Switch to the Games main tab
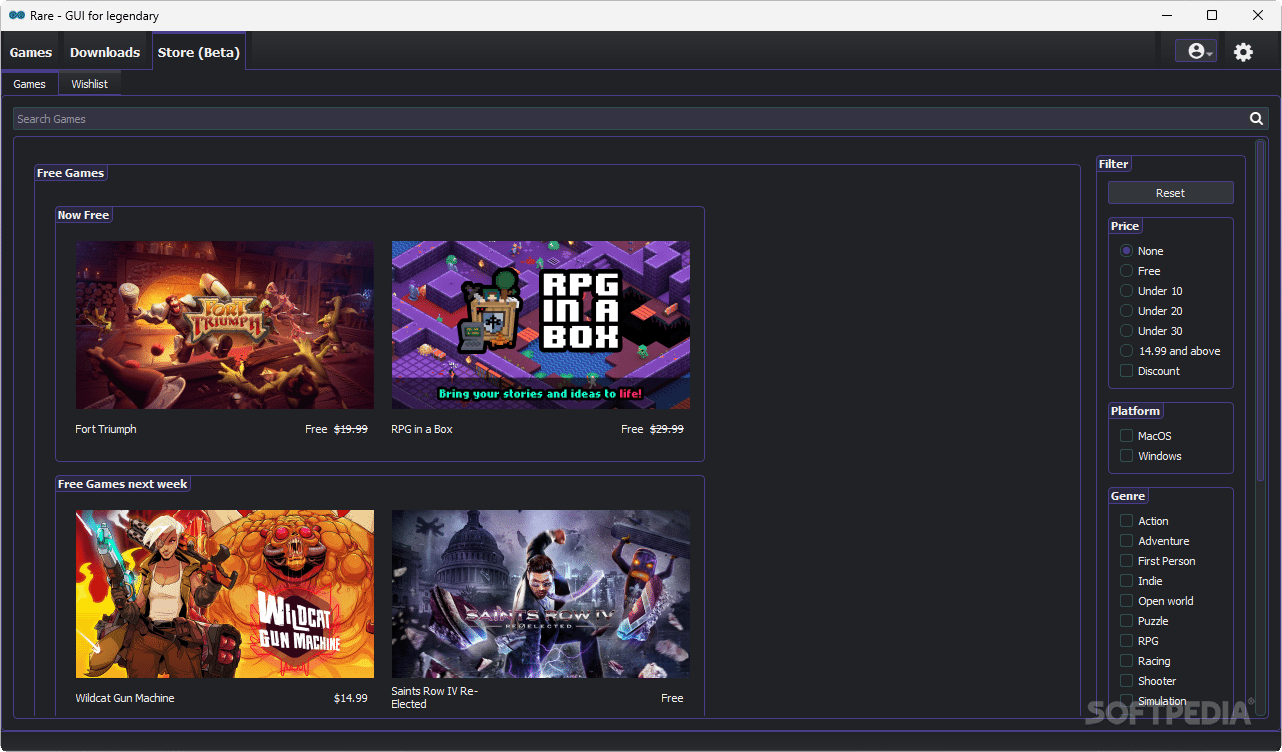The width and height of the screenshot is (1282, 752). point(31,52)
